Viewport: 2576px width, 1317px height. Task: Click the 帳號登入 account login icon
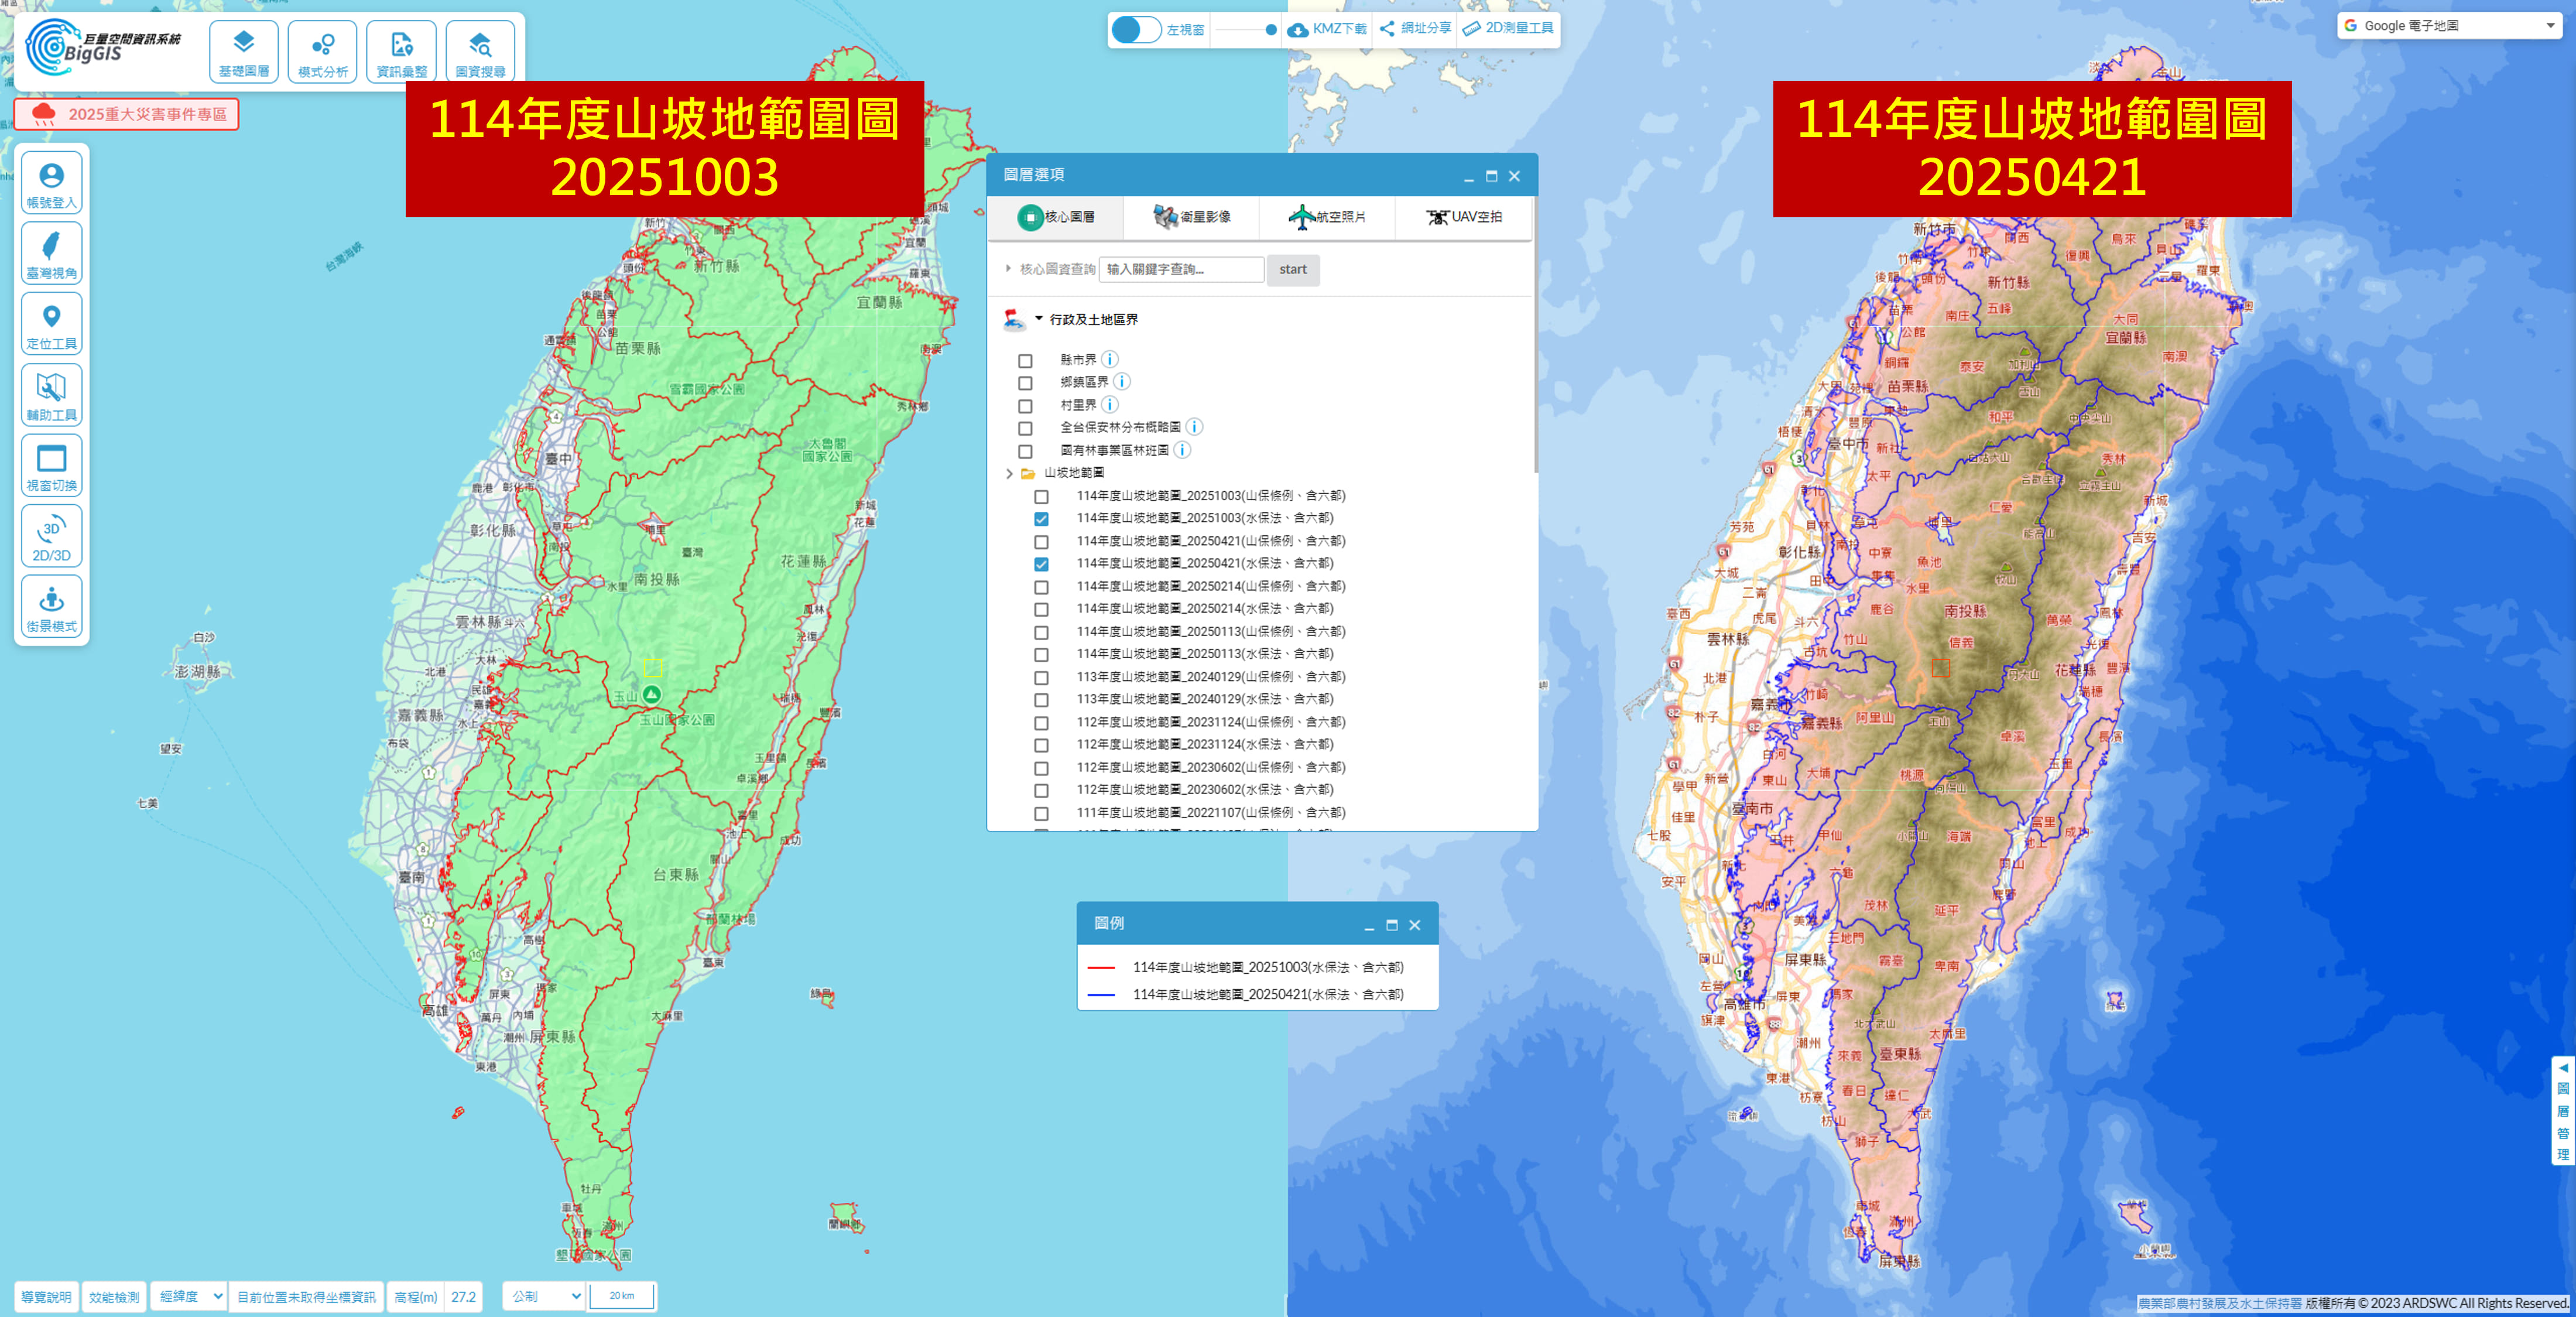click(51, 183)
